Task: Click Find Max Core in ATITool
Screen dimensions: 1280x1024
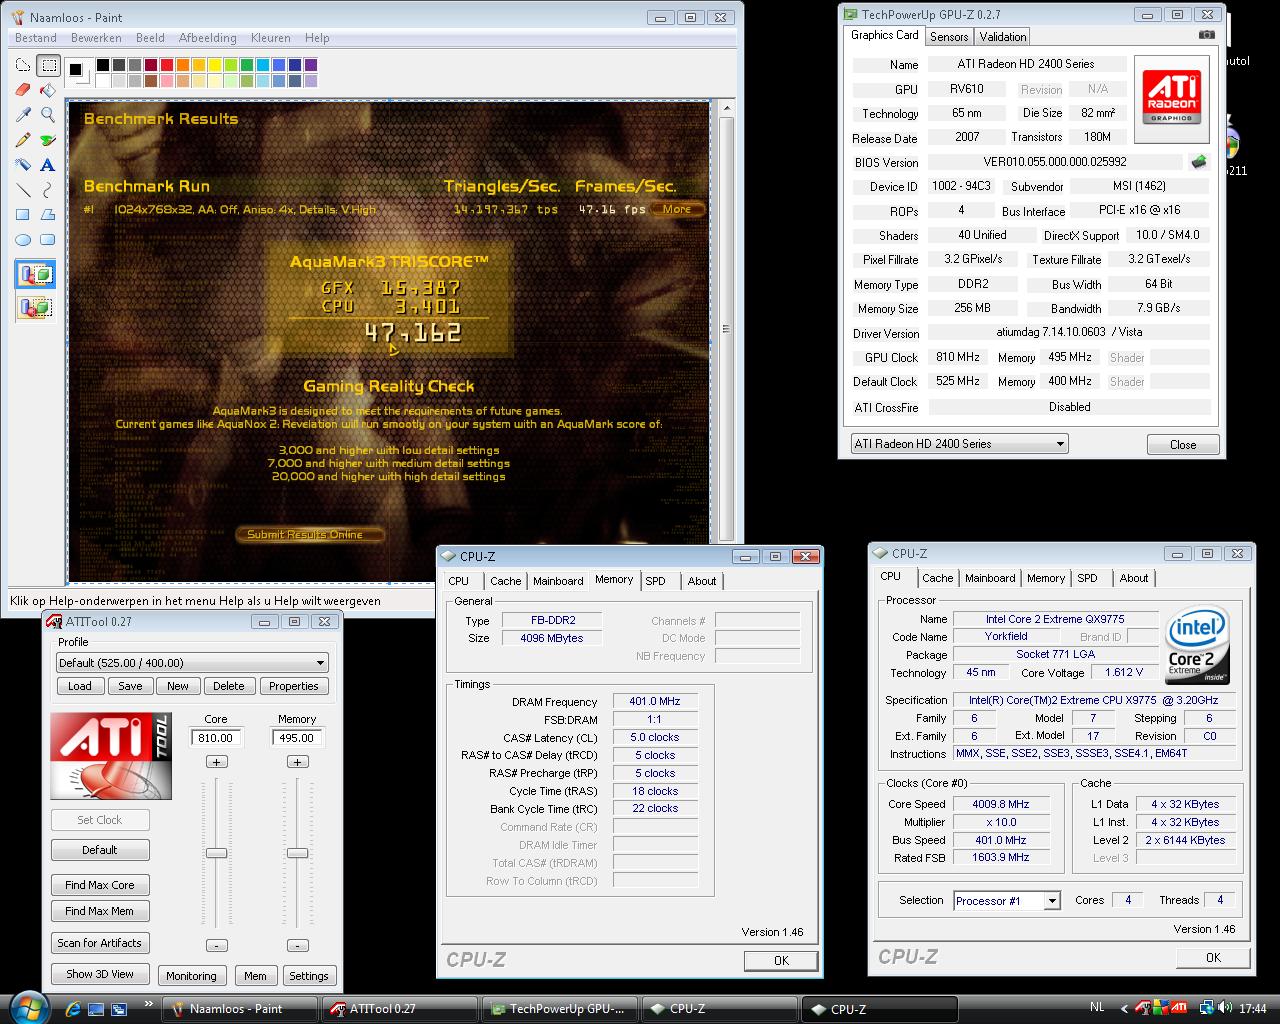Action: (x=100, y=885)
